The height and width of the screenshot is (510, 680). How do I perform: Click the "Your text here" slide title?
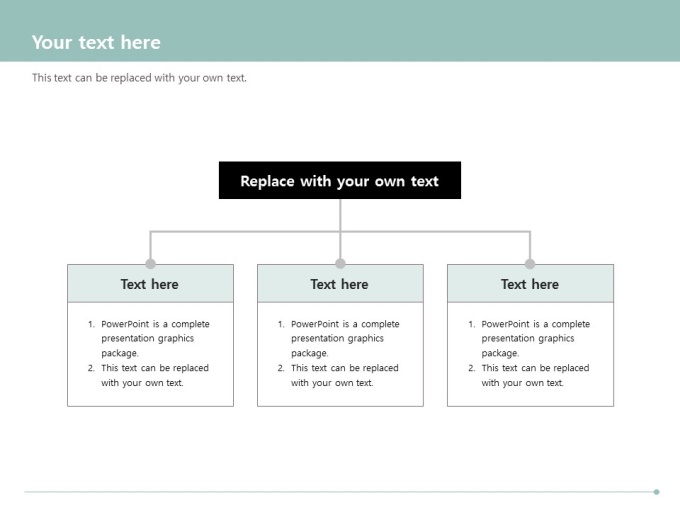coord(96,42)
